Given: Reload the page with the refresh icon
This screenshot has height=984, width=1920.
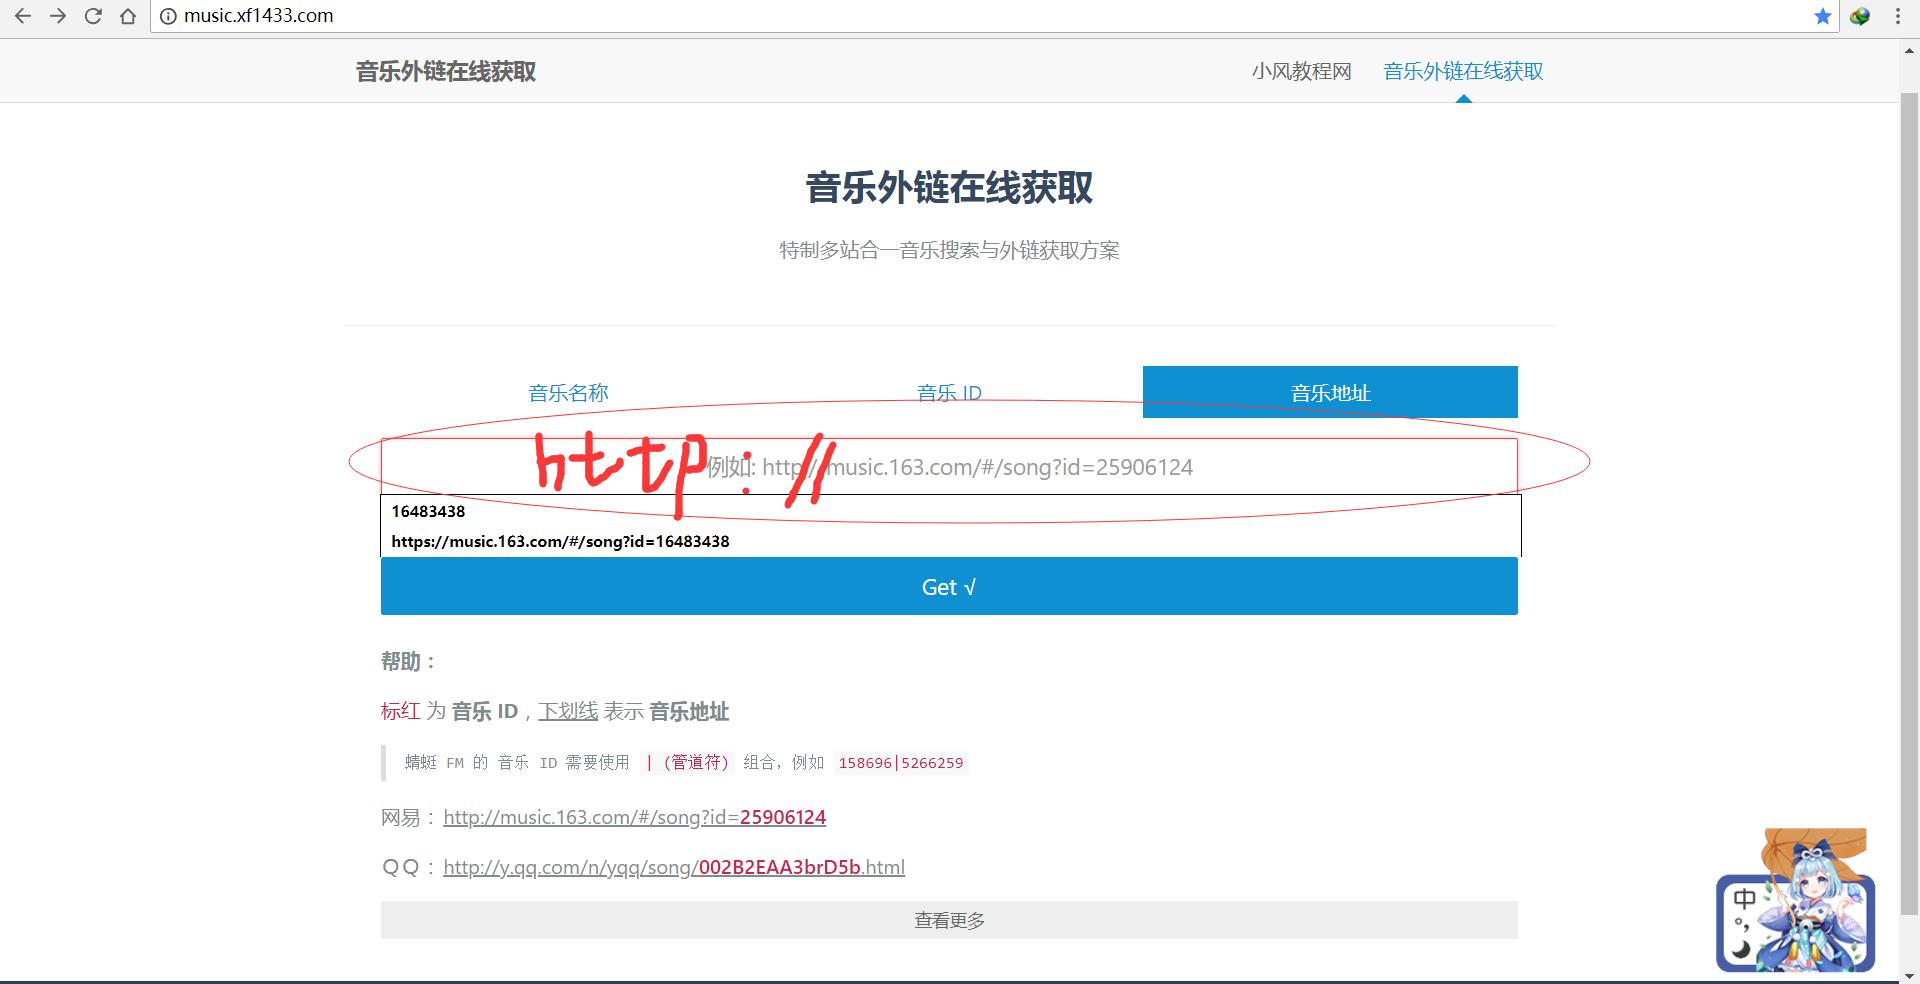Looking at the screenshot, I should pos(94,16).
